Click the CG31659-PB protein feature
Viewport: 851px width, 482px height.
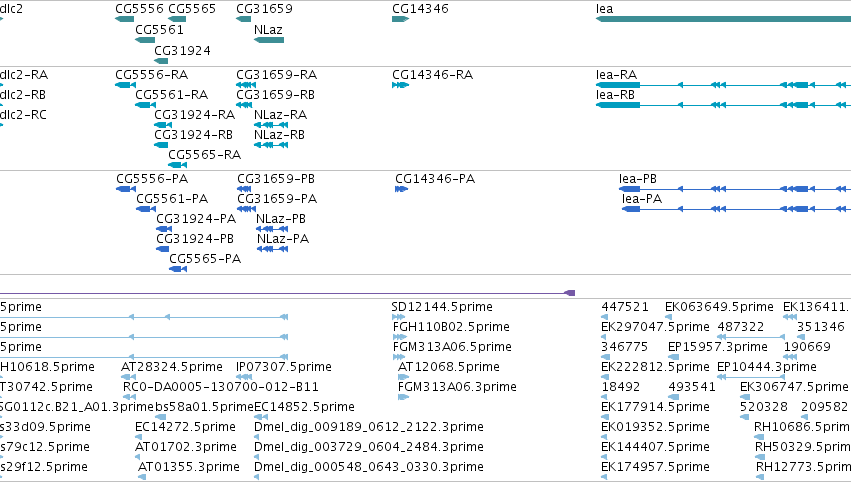244,189
